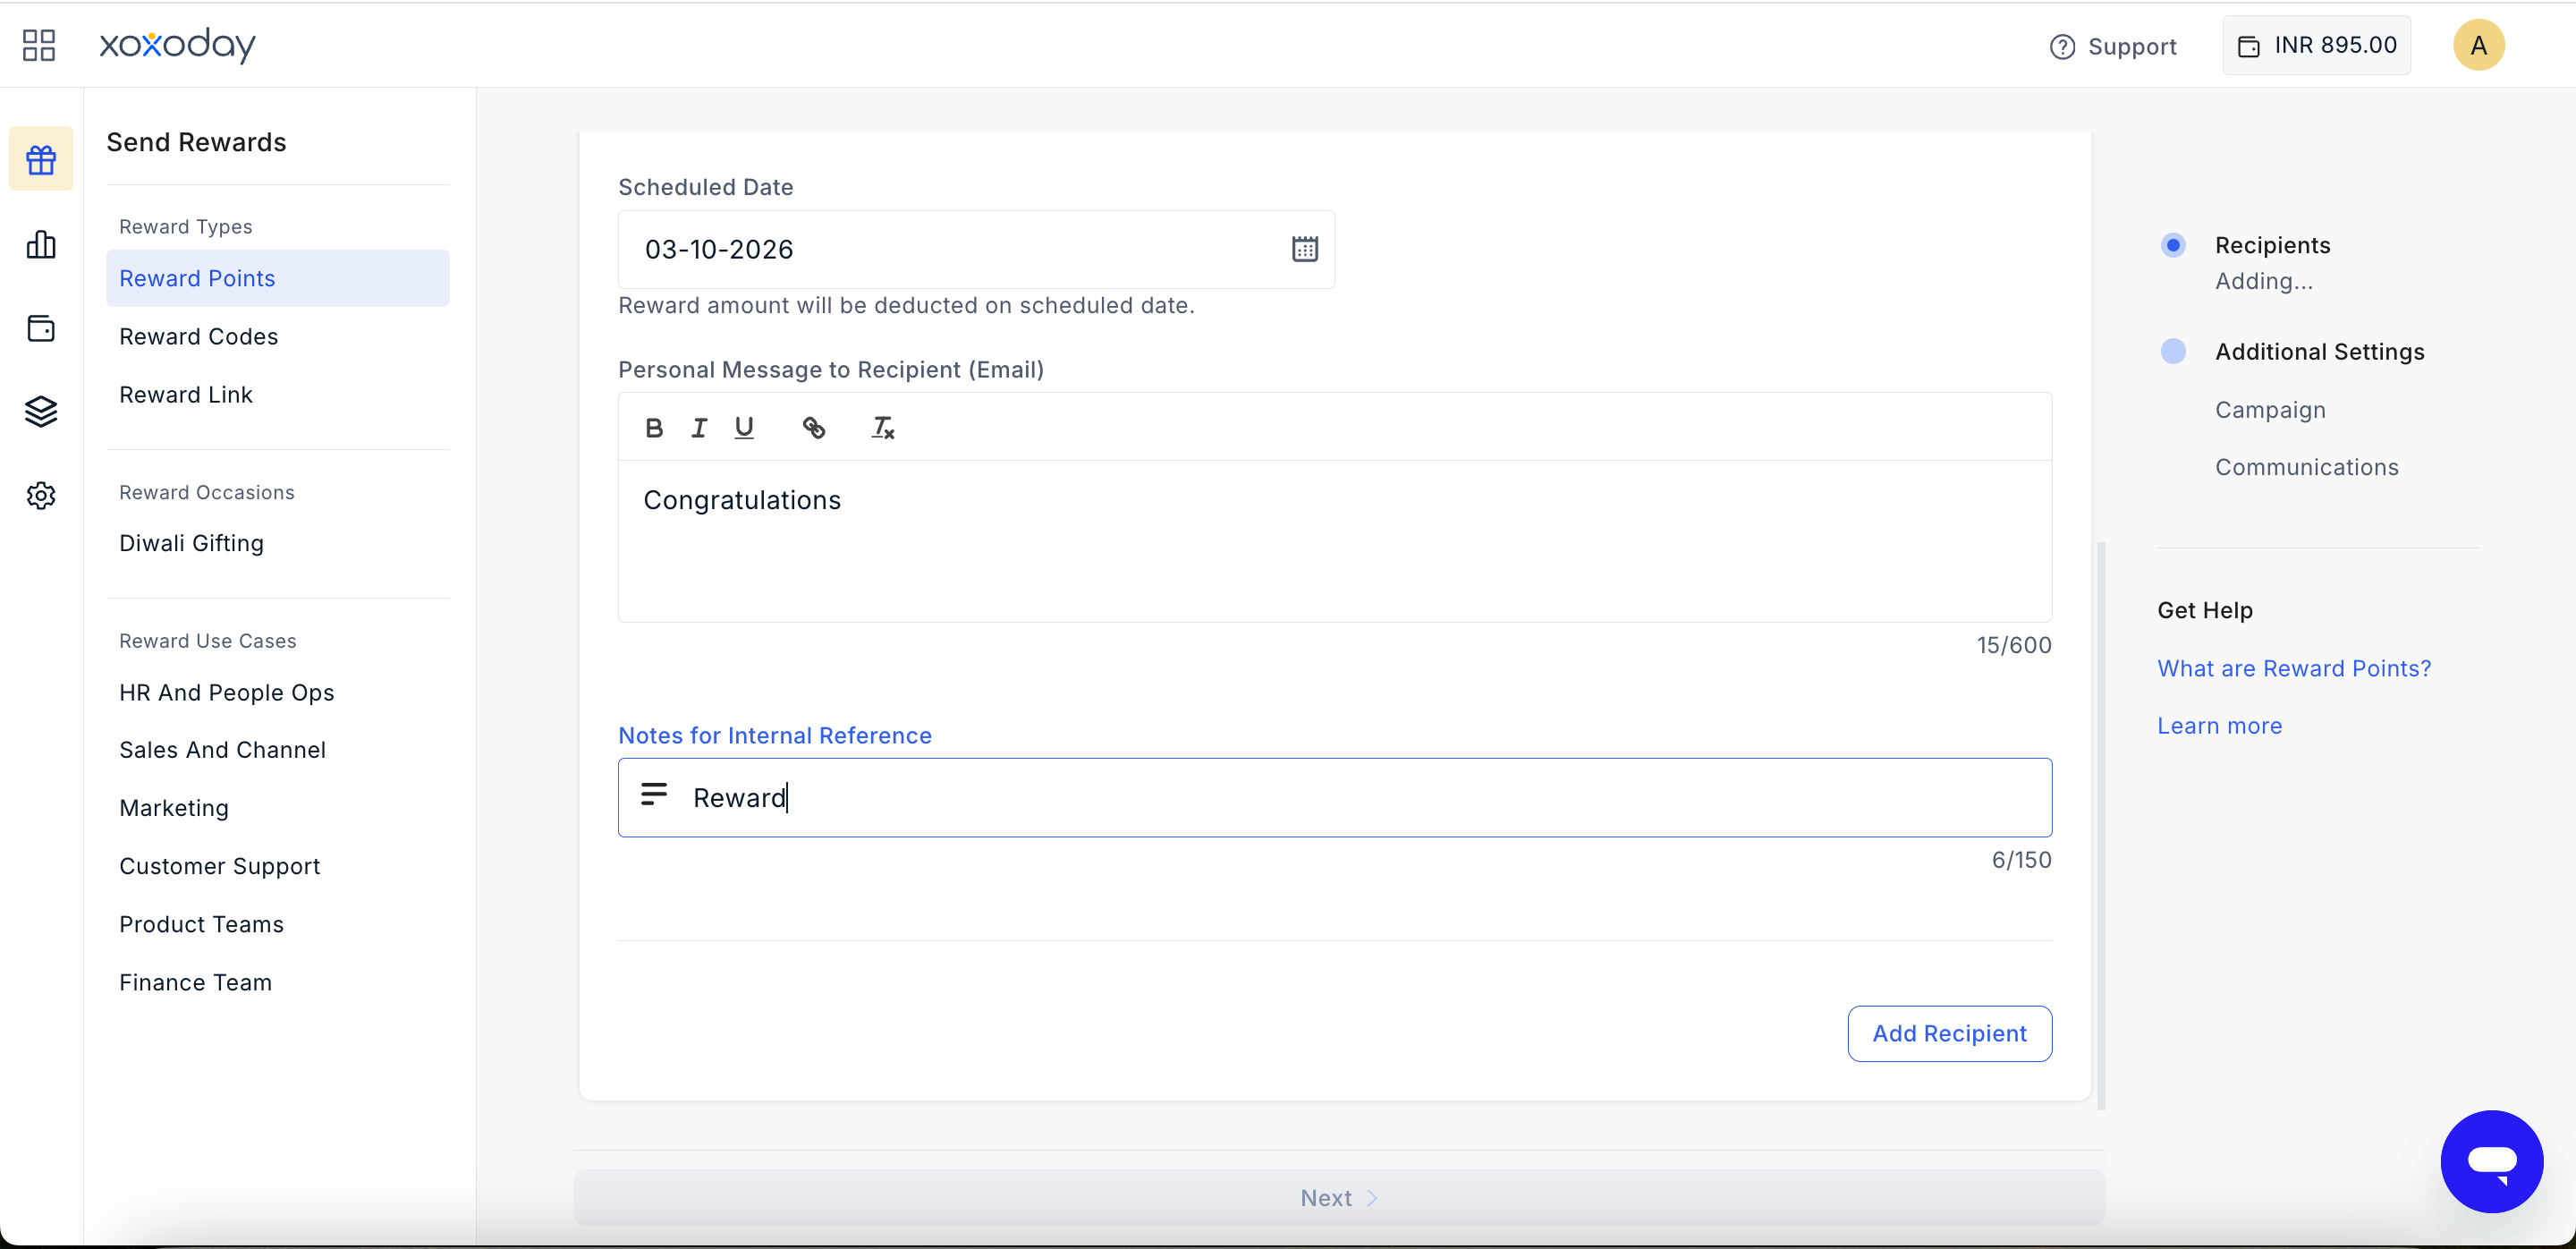Jump to Campaign settings
This screenshot has height=1249, width=2576.
coord(2270,410)
